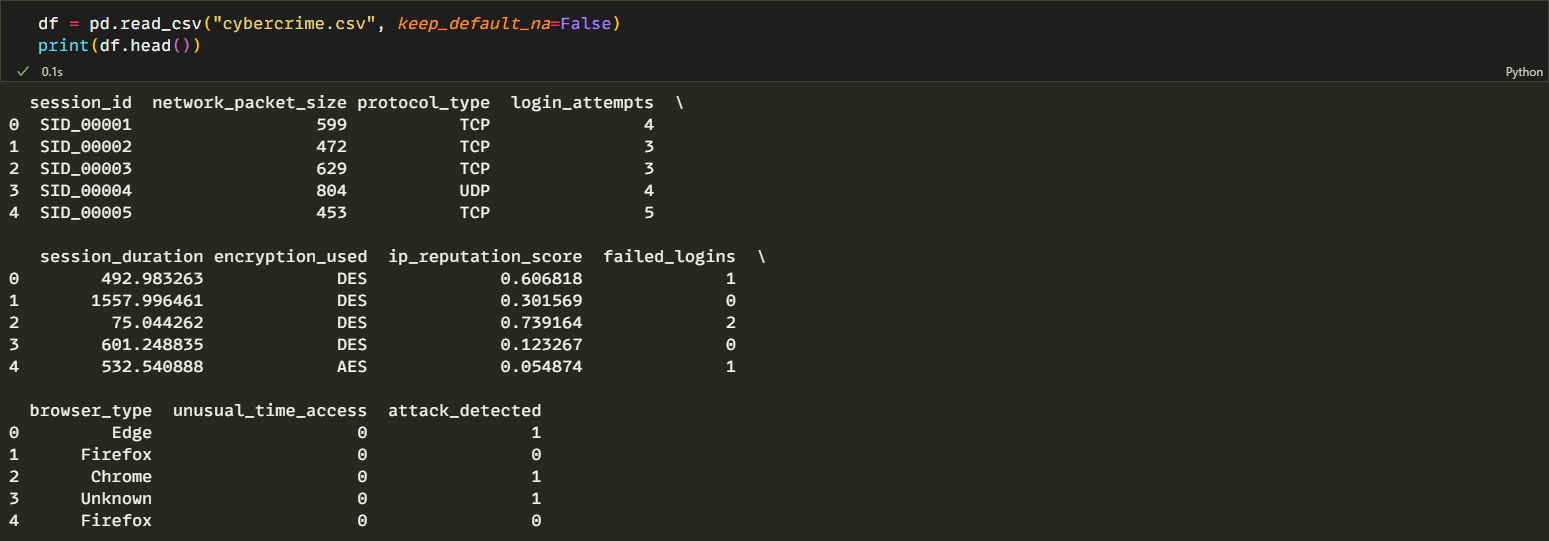
Task: Click the False value in the code
Action: [585, 23]
